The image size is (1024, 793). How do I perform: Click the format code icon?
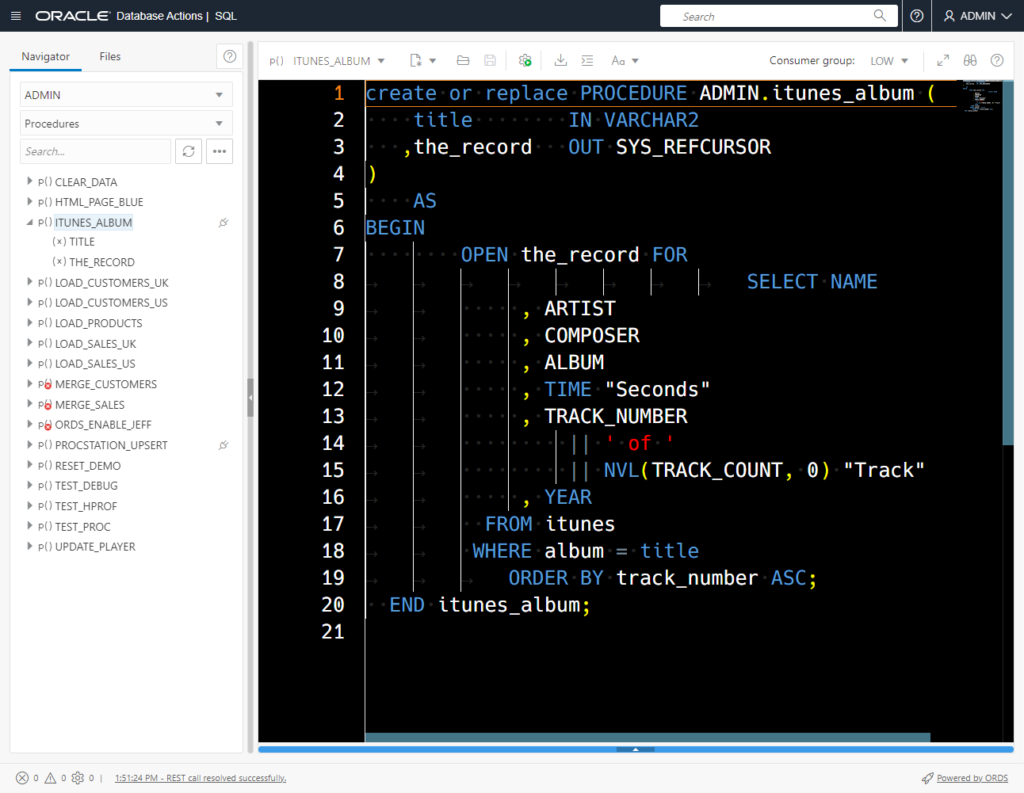click(x=587, y=61)
